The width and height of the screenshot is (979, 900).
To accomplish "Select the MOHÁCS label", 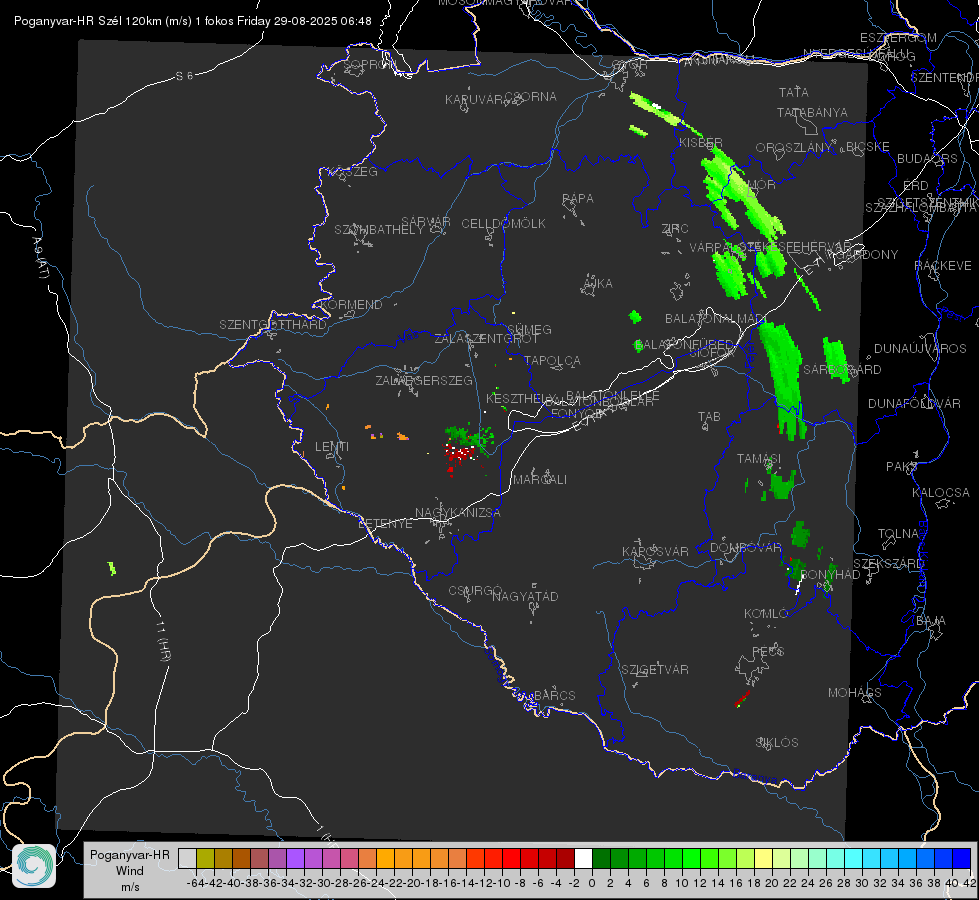I will pos(855,693).
